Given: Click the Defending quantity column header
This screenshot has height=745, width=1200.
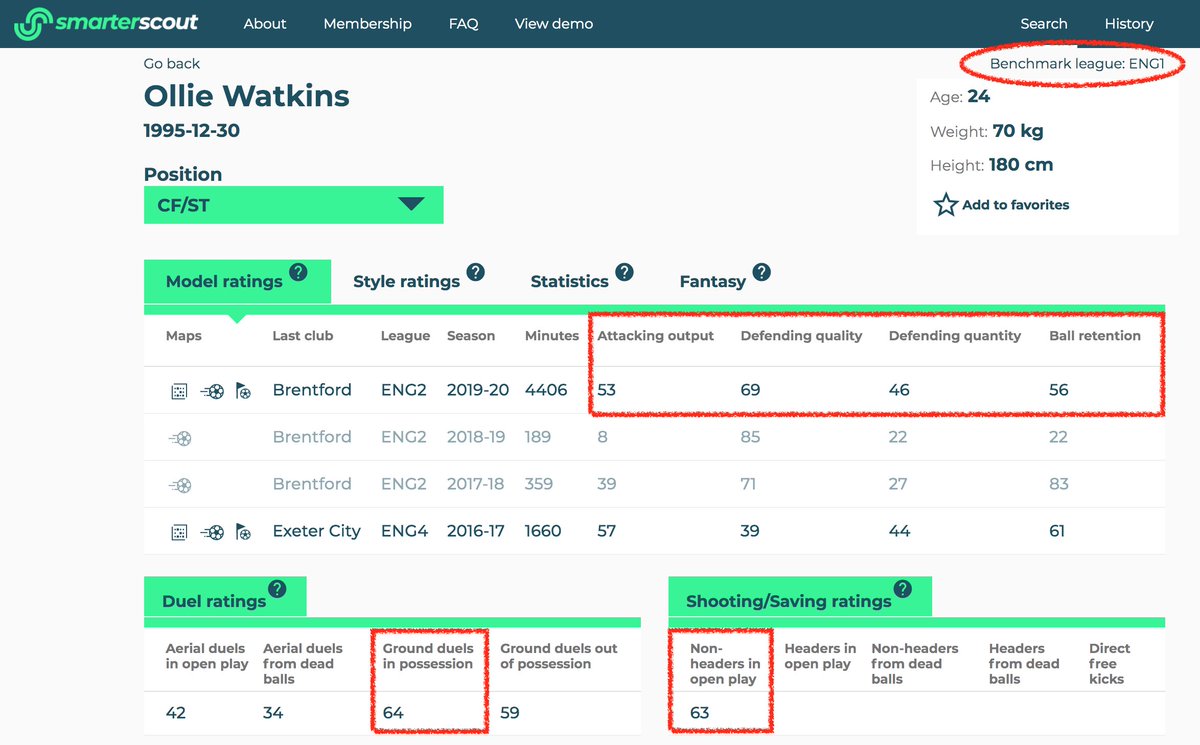Looking at the screenshot, I should click(x=955, y=336).
